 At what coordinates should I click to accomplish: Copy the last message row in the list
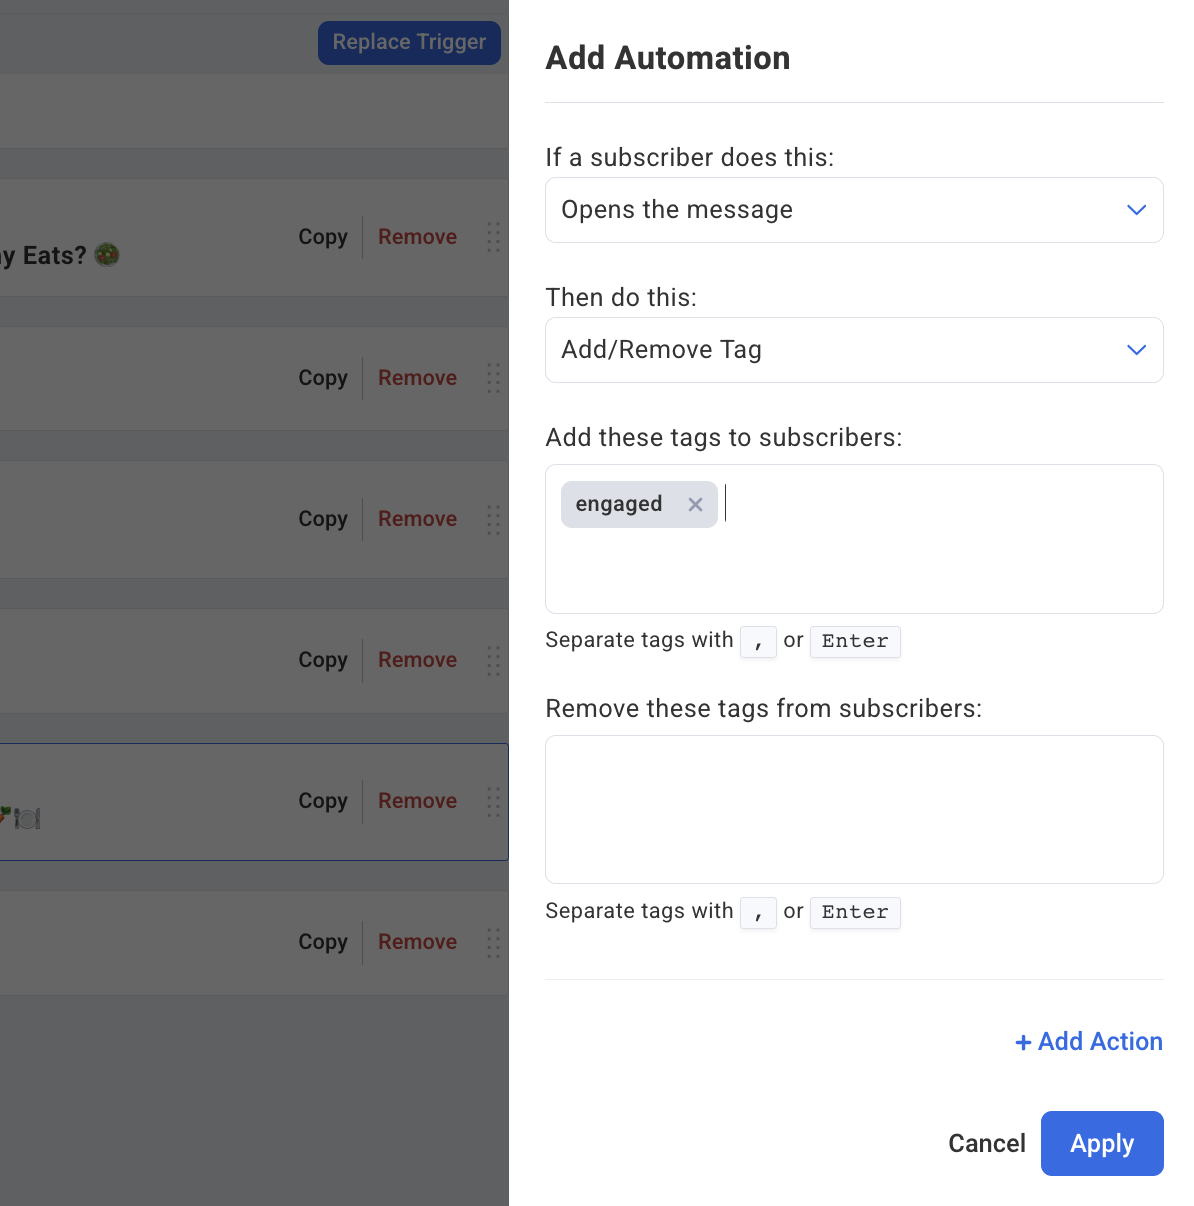point(323,942)
